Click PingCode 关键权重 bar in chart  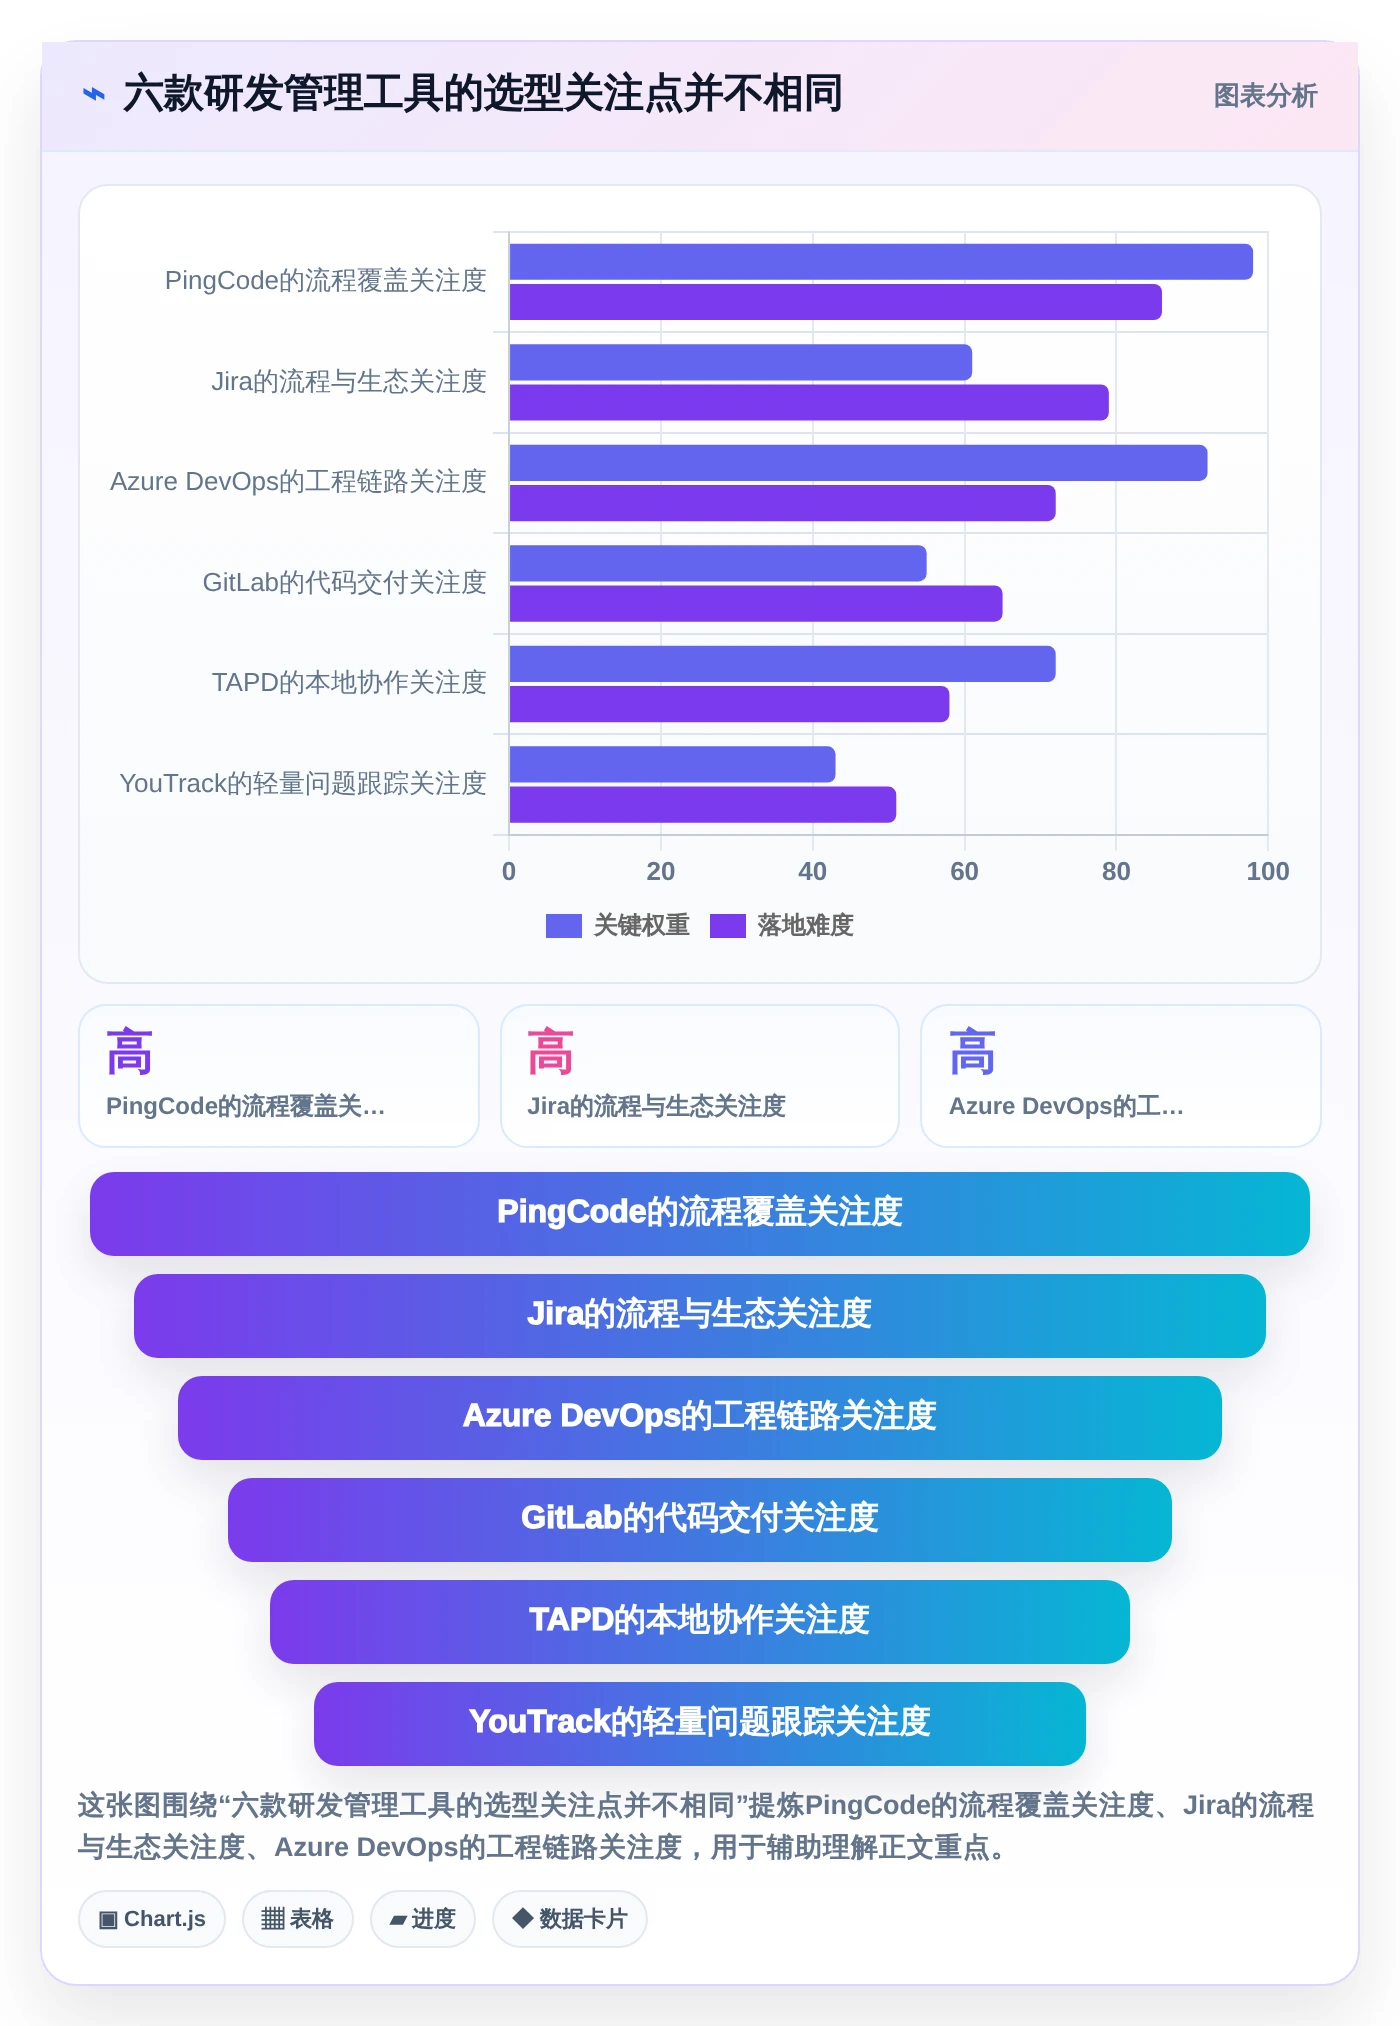(881, 262)
